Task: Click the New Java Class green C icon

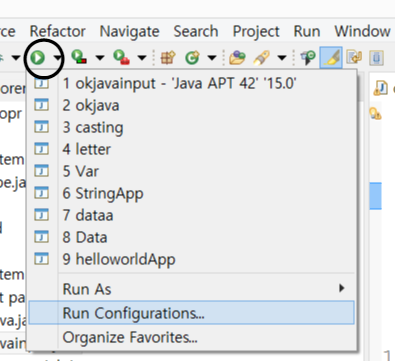Action: click(193, 57)
